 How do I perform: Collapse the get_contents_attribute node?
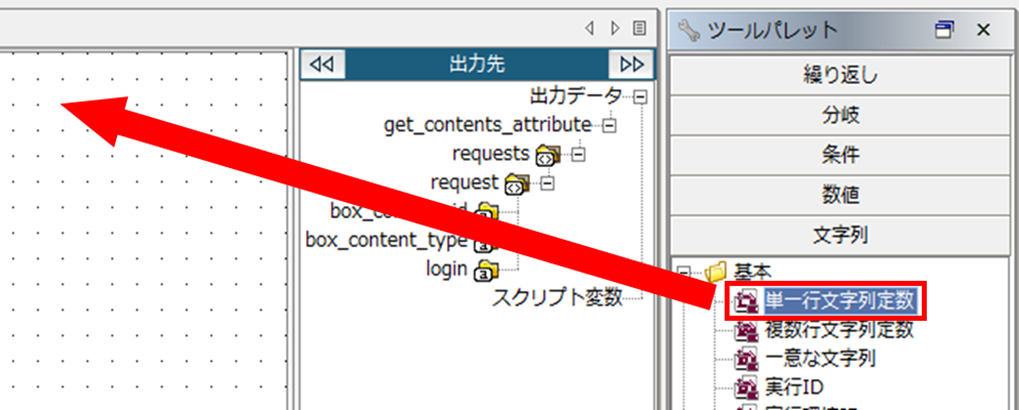tap(609, 126)
